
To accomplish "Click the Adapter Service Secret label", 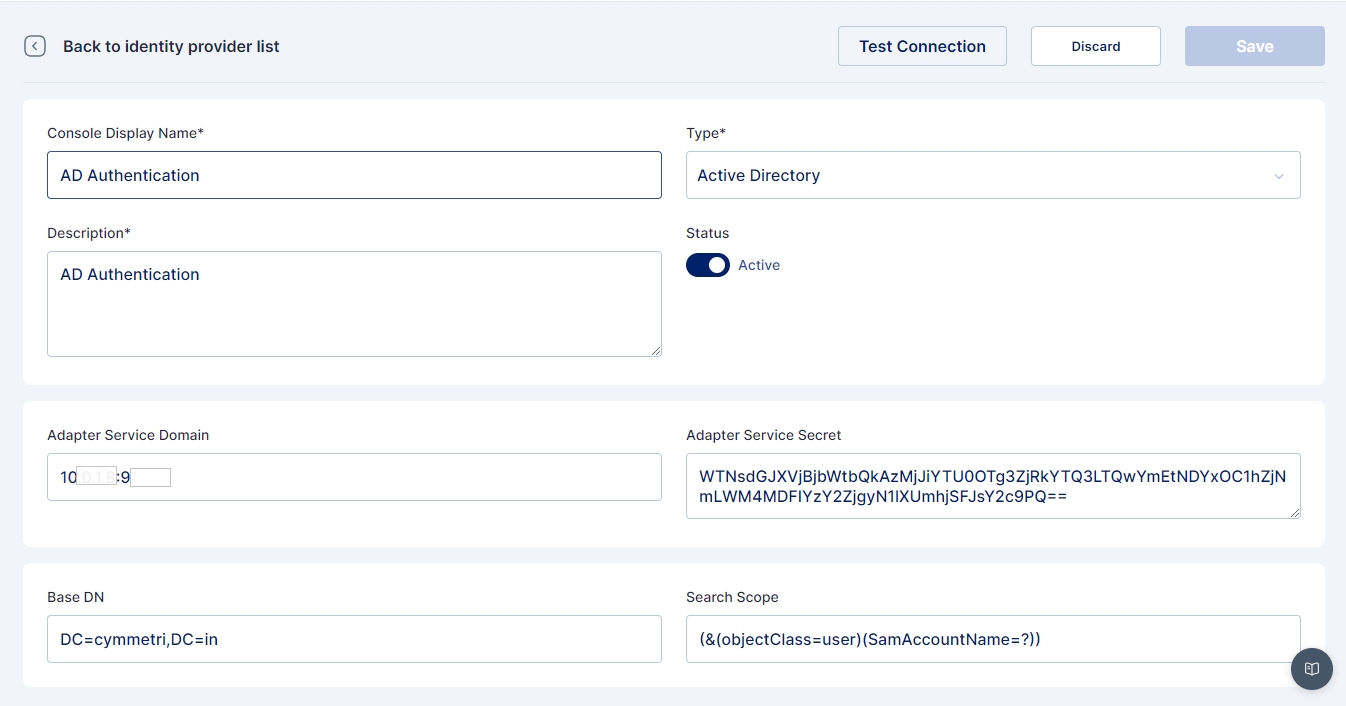I will [x=763, y=435].
